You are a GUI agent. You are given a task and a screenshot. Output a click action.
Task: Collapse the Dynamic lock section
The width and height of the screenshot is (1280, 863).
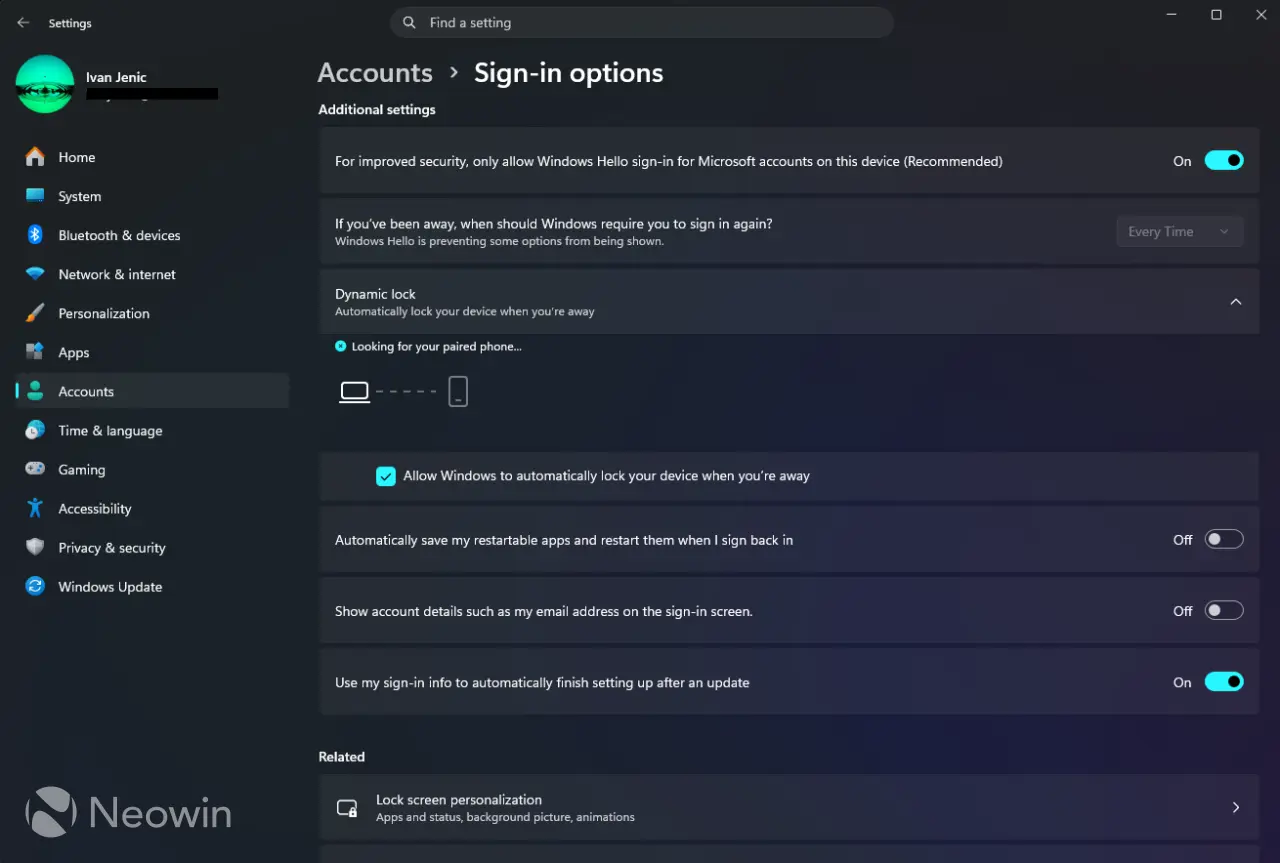point(1236,301)
